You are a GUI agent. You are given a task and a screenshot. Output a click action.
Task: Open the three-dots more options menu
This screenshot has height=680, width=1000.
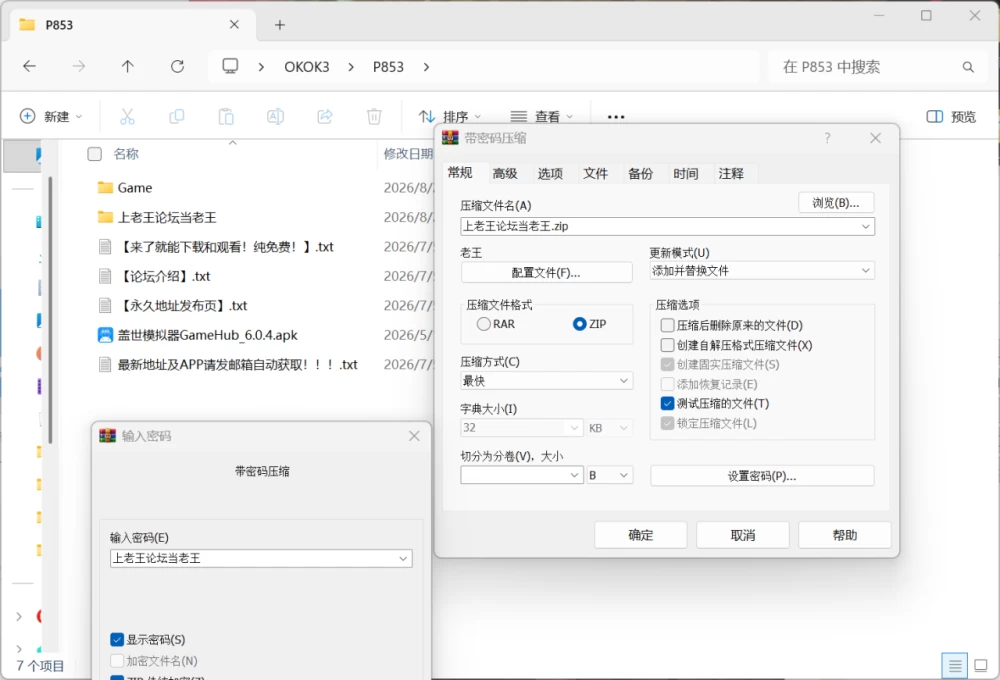[616, 117]
